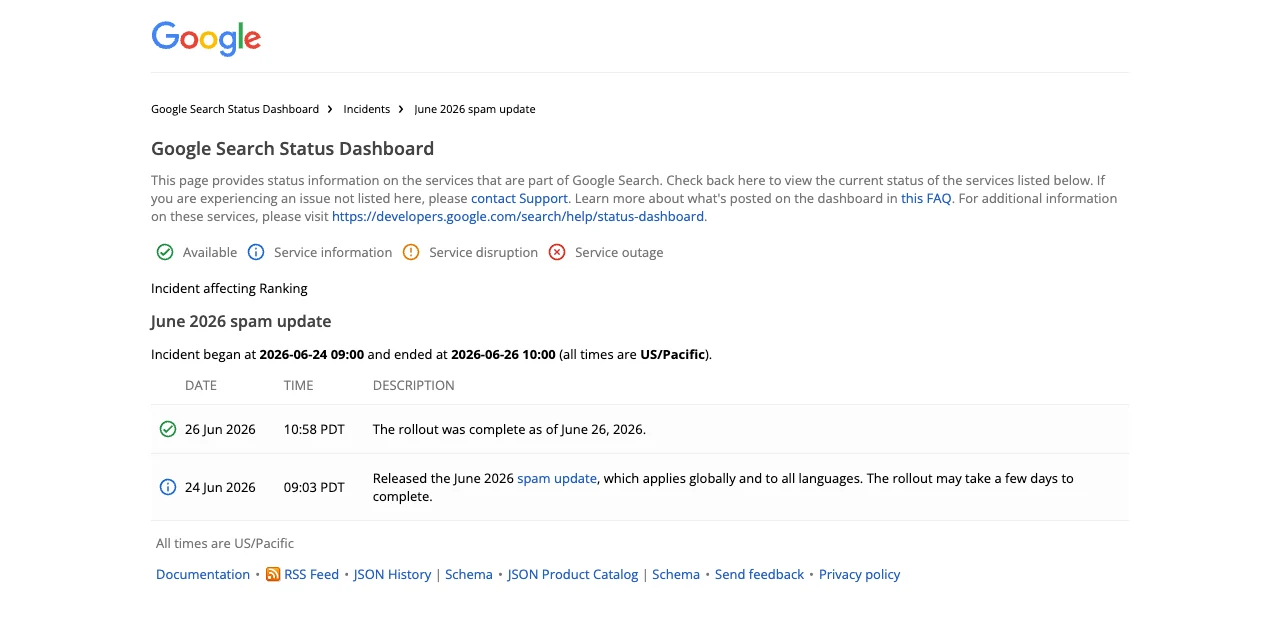Click the RSS feed orange icon
The image size is (1280, 633).
[273, 574]
